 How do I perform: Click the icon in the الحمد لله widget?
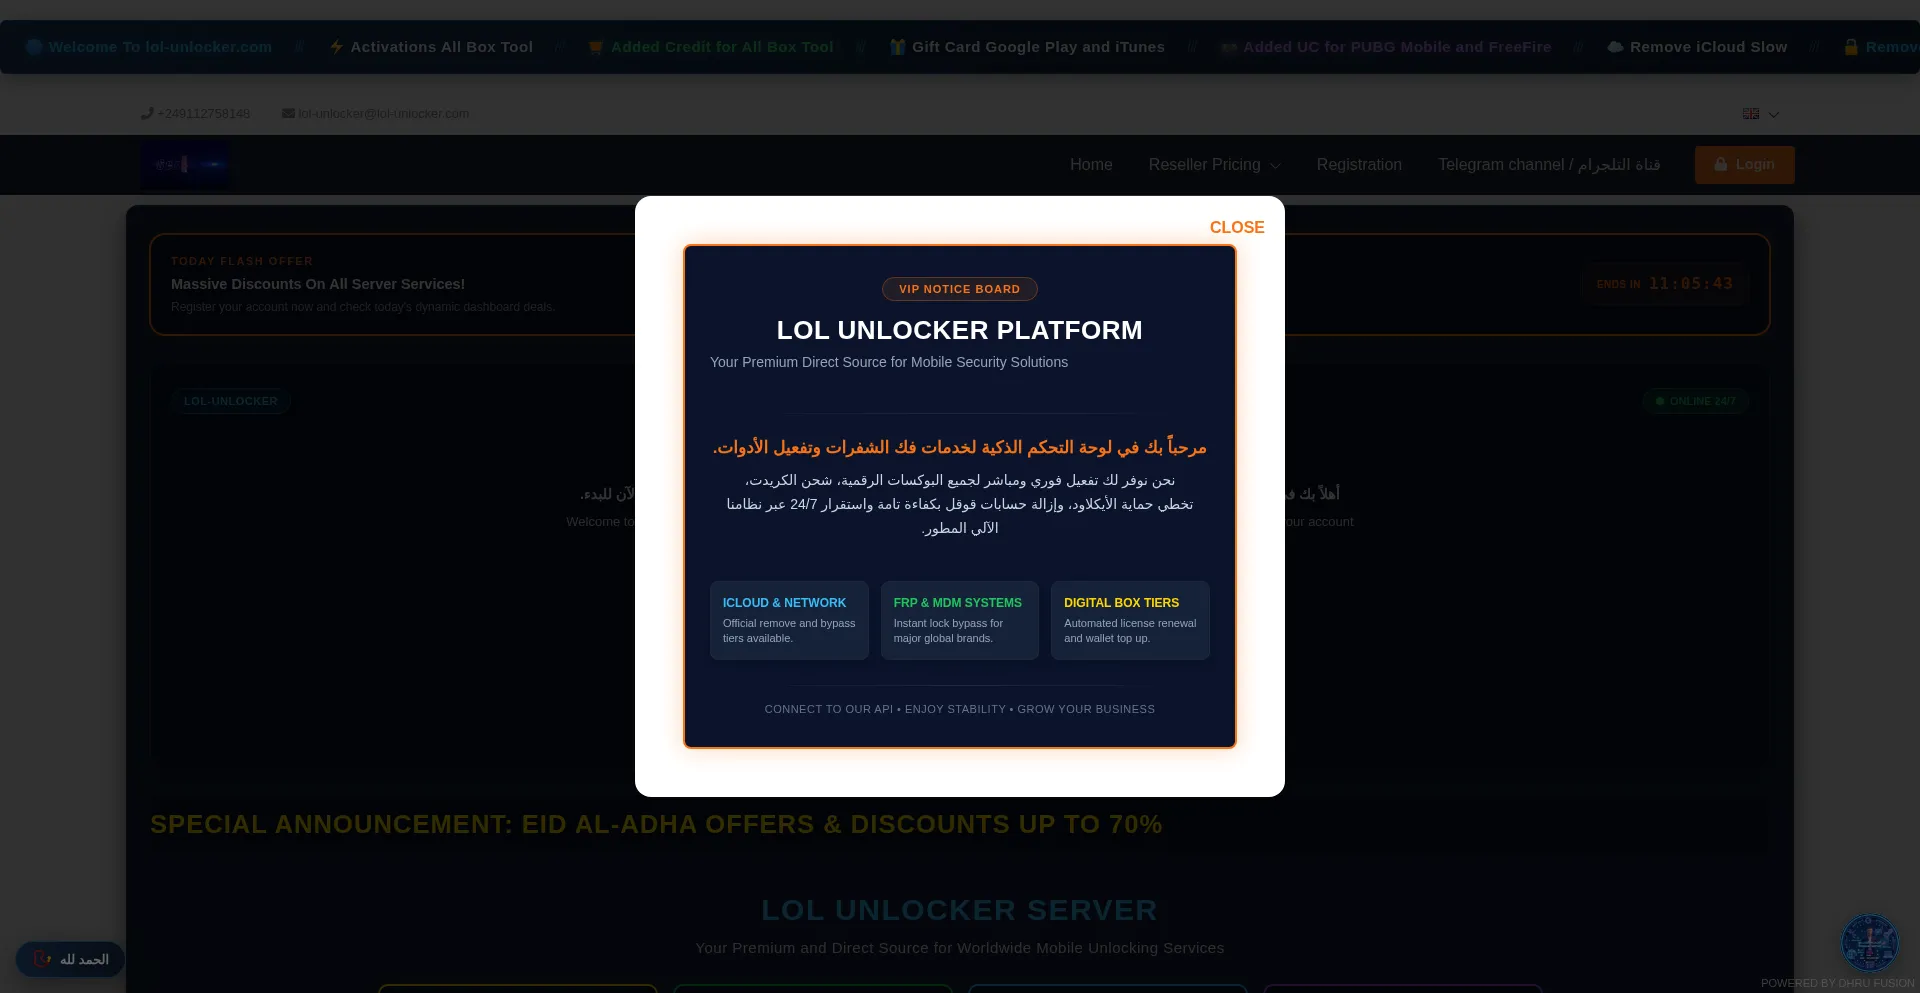(x=42, y=959)
